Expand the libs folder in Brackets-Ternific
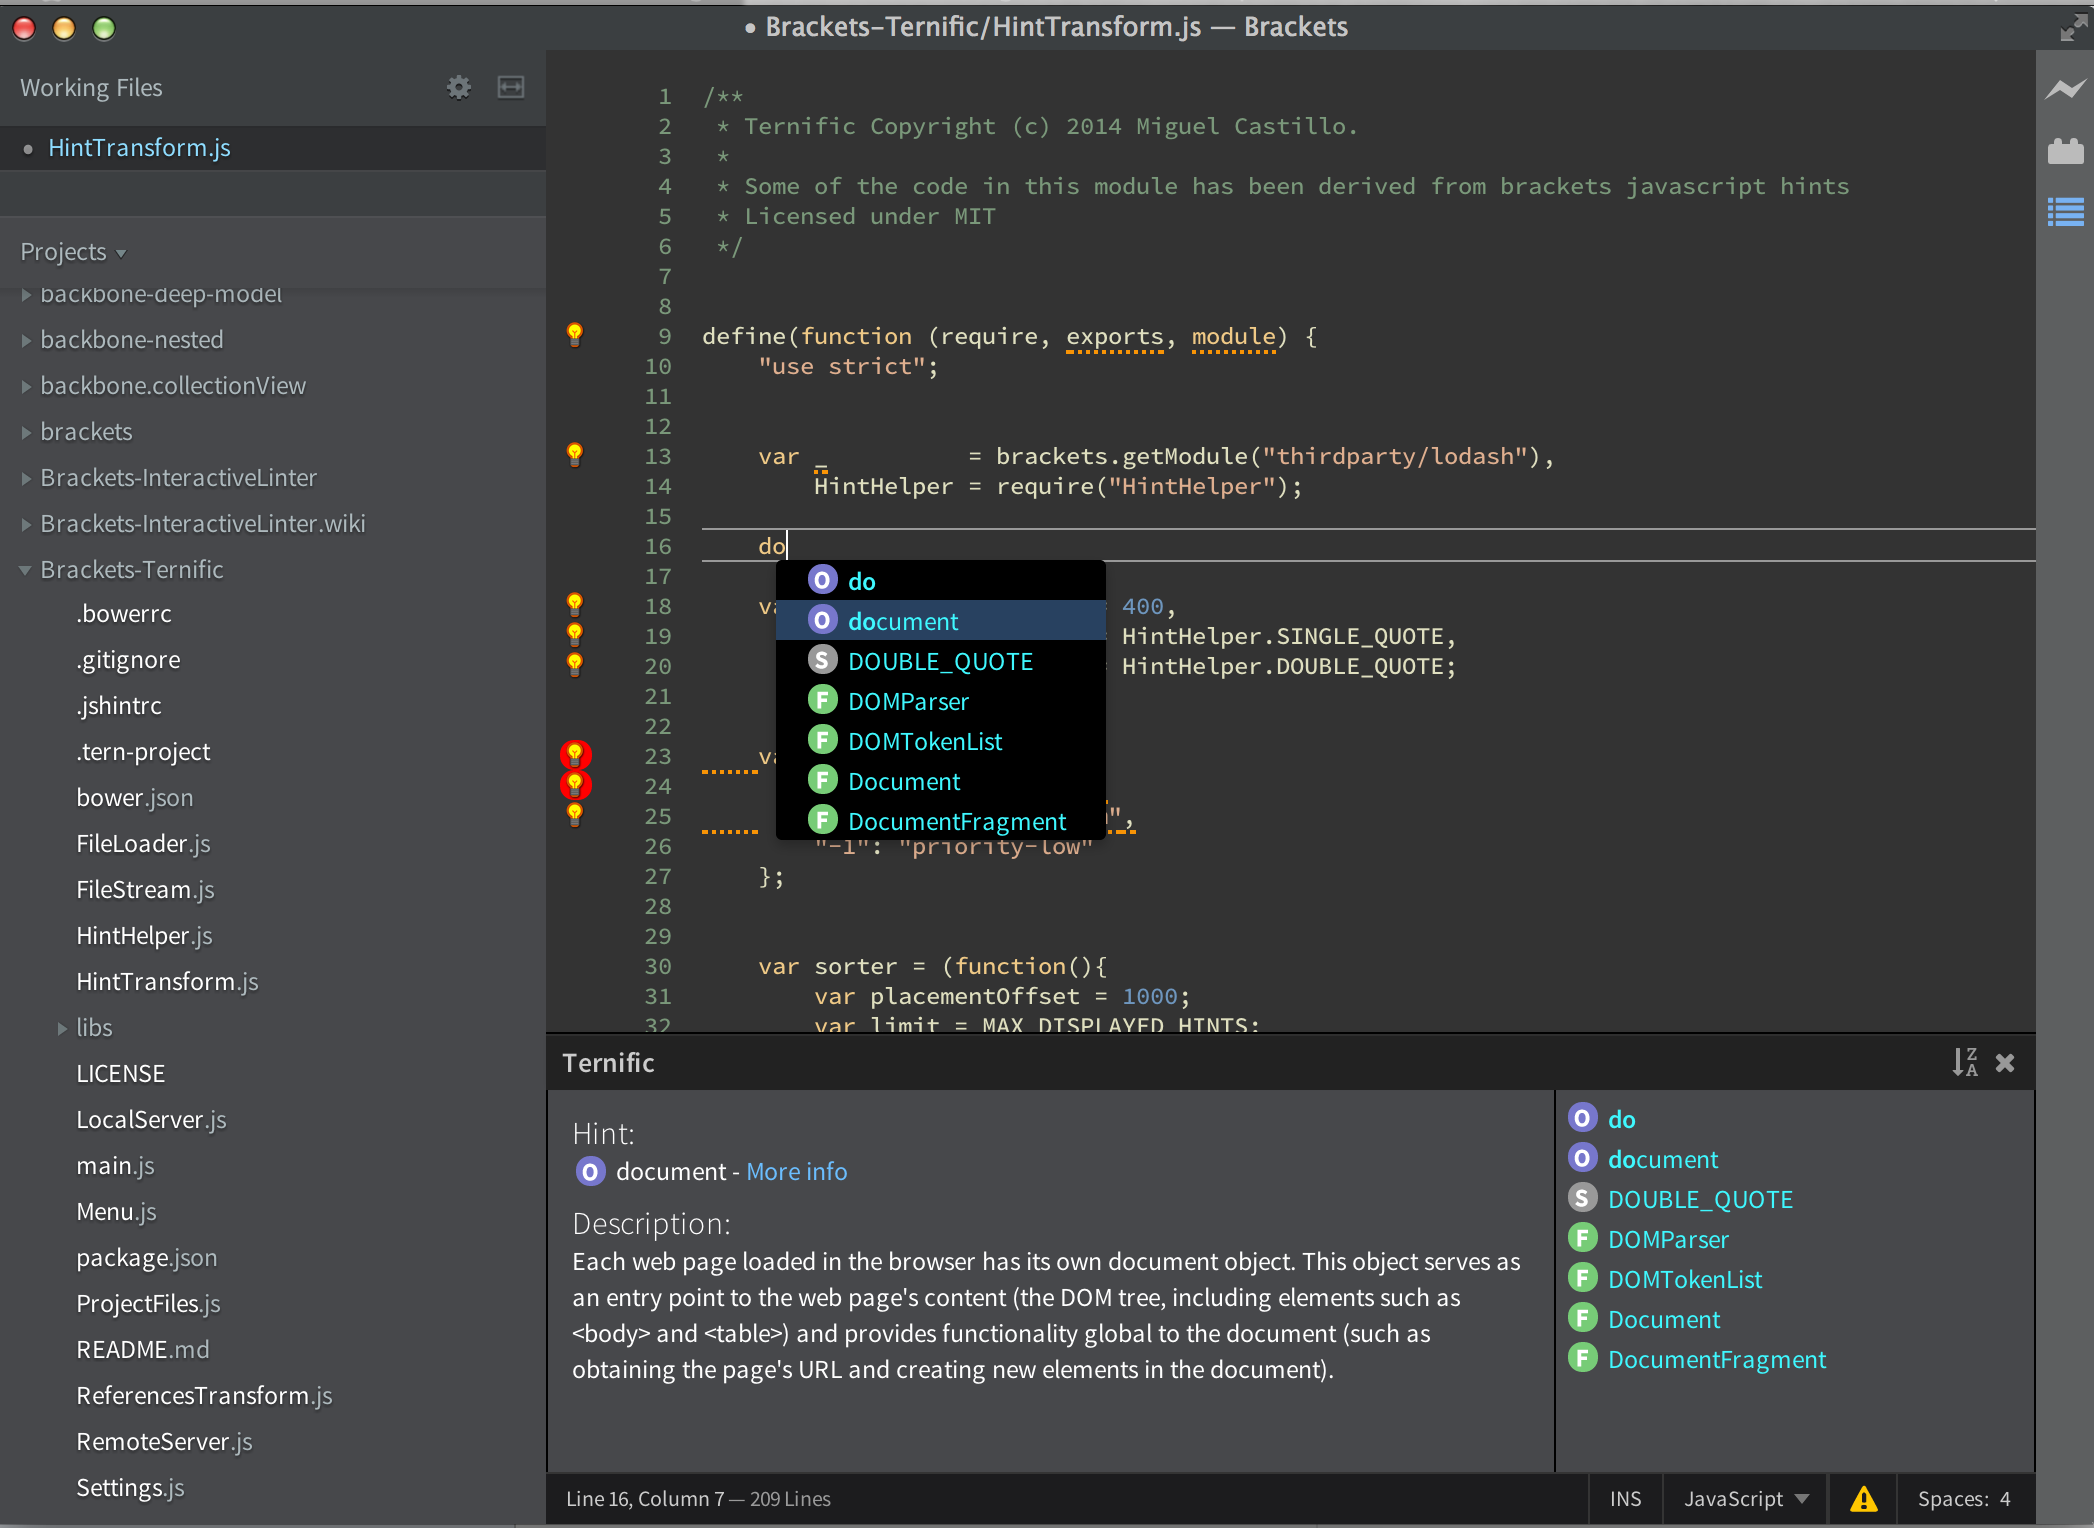Viewport: 2094px width, 1528px height. coord(60,1027)
